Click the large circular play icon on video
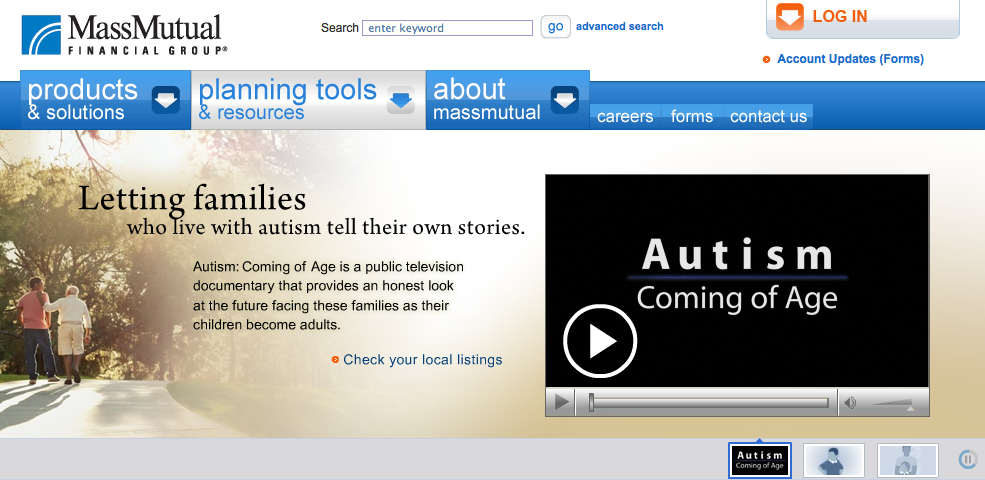This screenshot has width=985, height=480. coord(600,341)
